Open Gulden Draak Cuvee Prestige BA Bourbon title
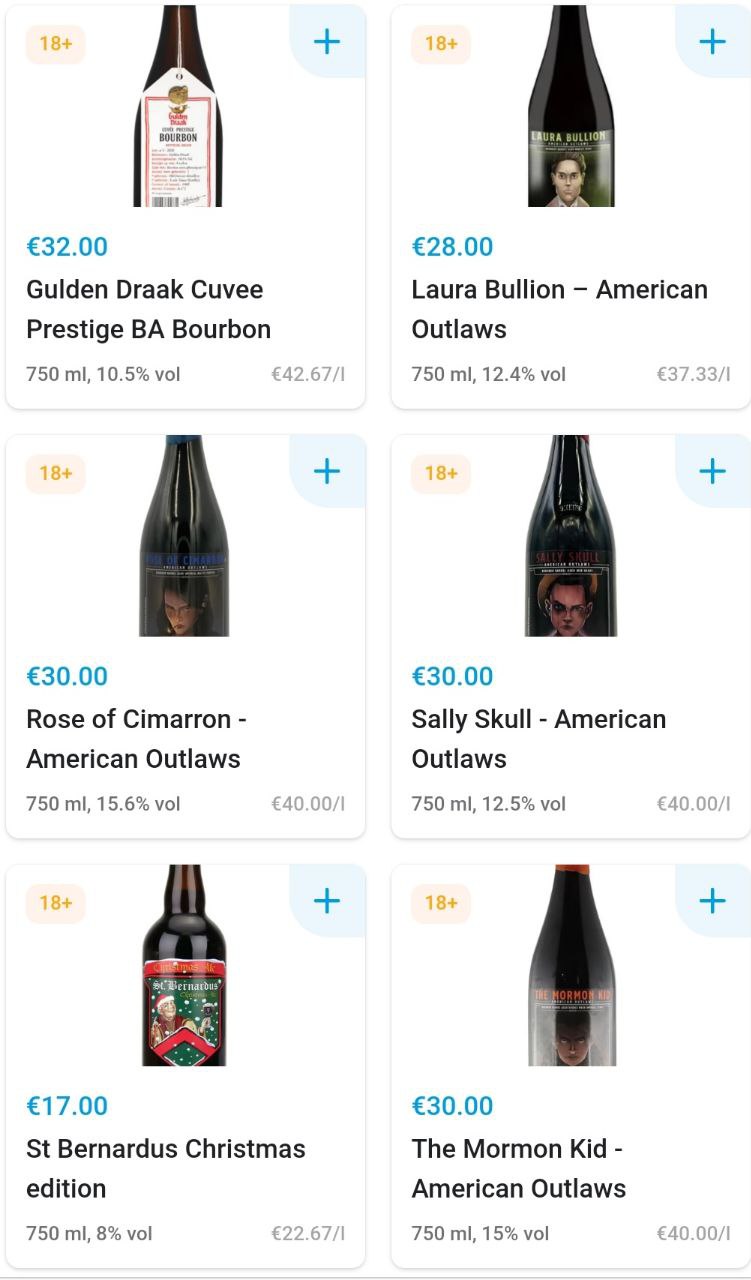Image resolution: width=751 pixels, height=1280 pixels. coord(148,309)
